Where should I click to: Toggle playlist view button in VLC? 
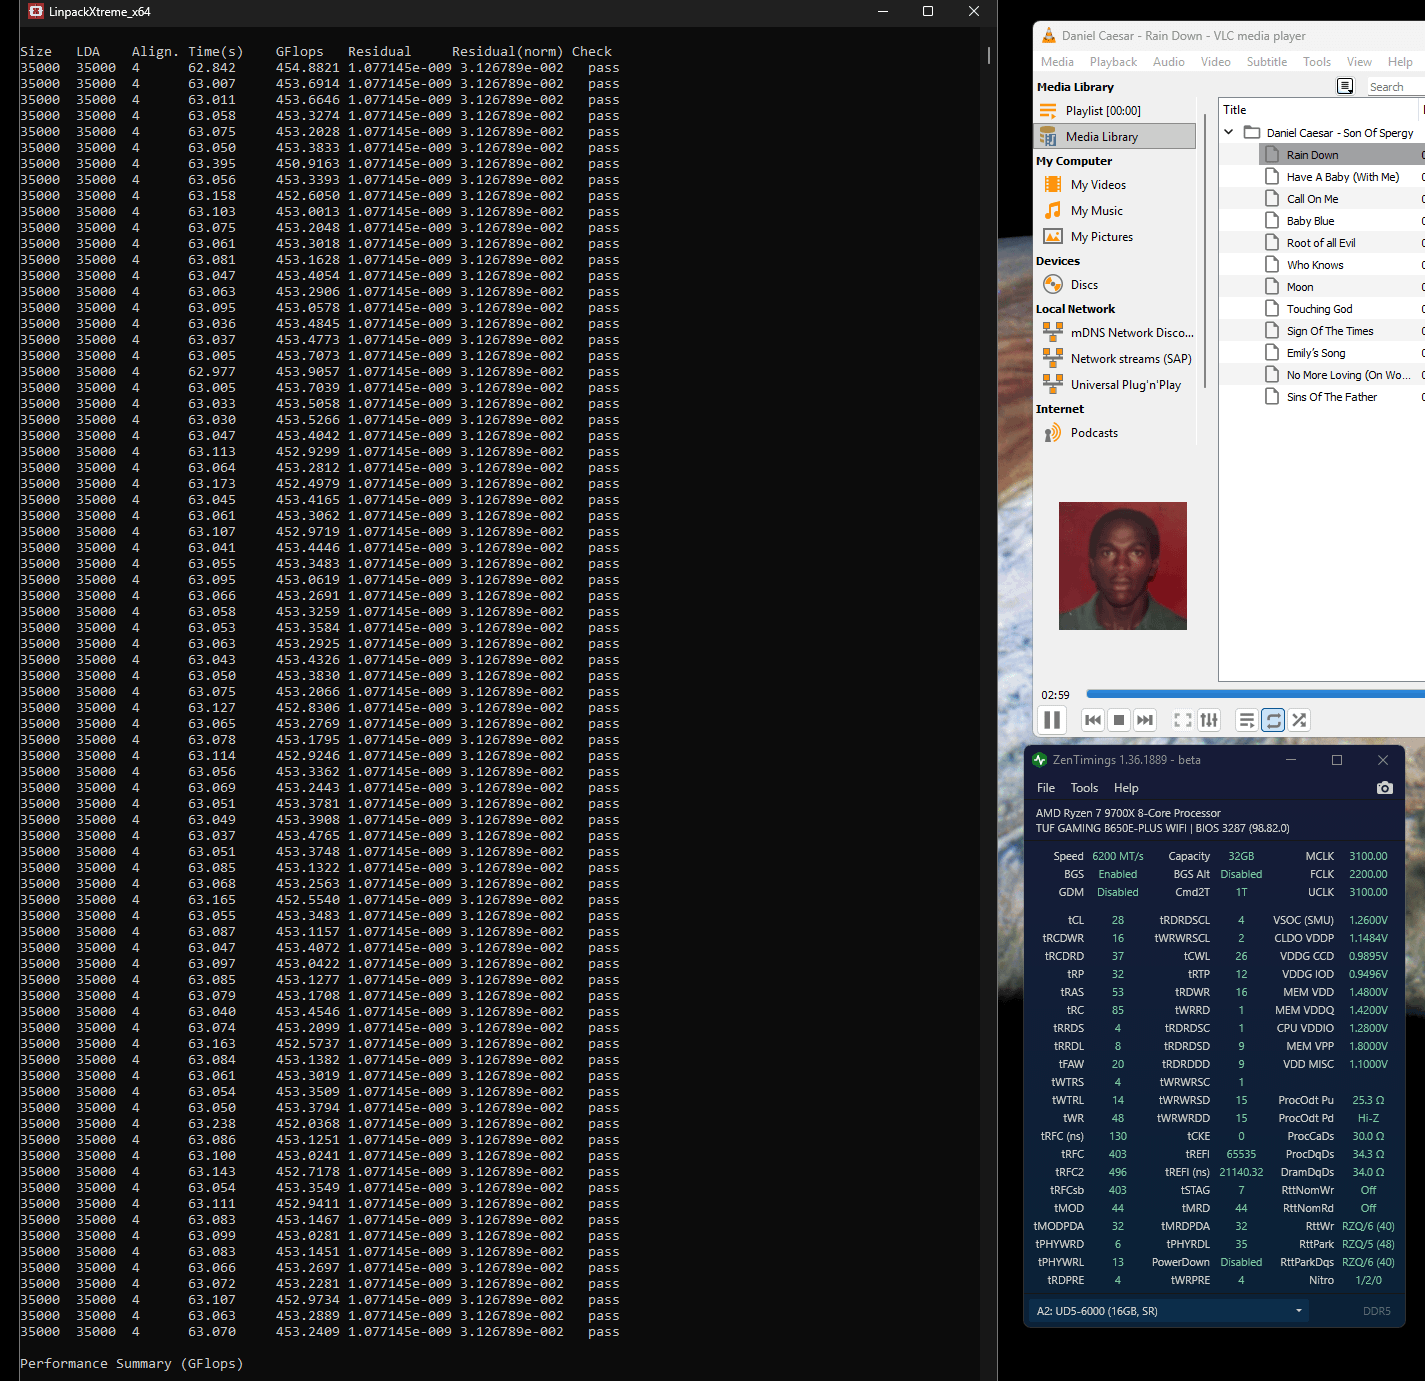coord(1247,720)
